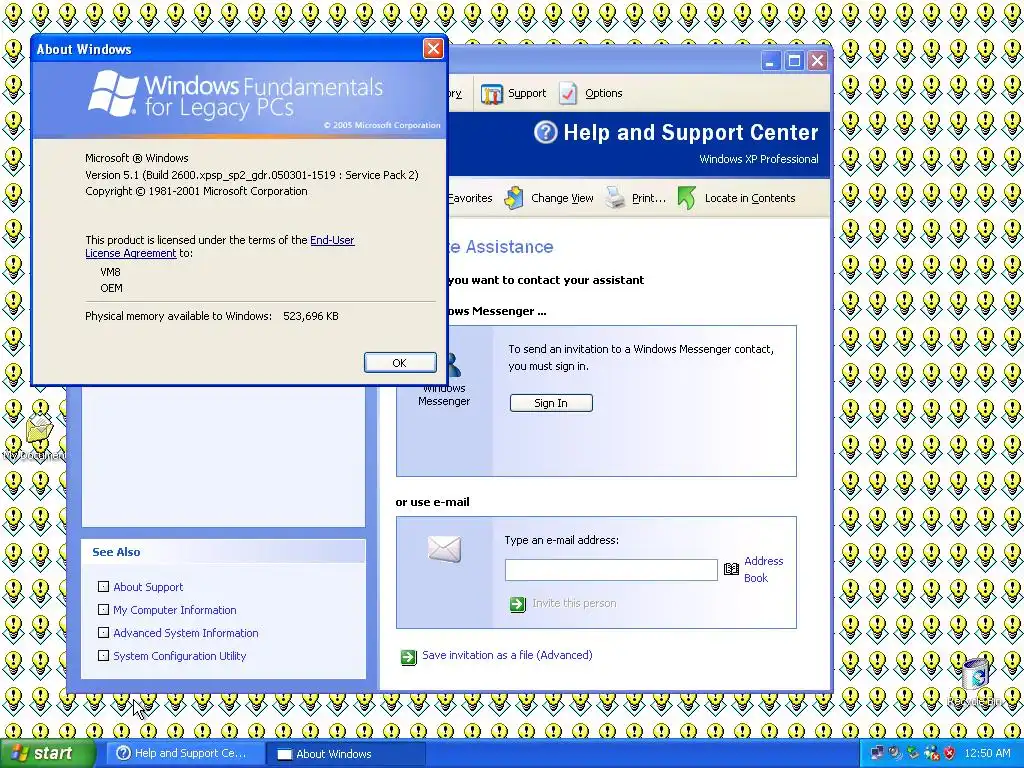1024x768 pixels.
Task: Click the Sign In button
Action: coord(551,403)
